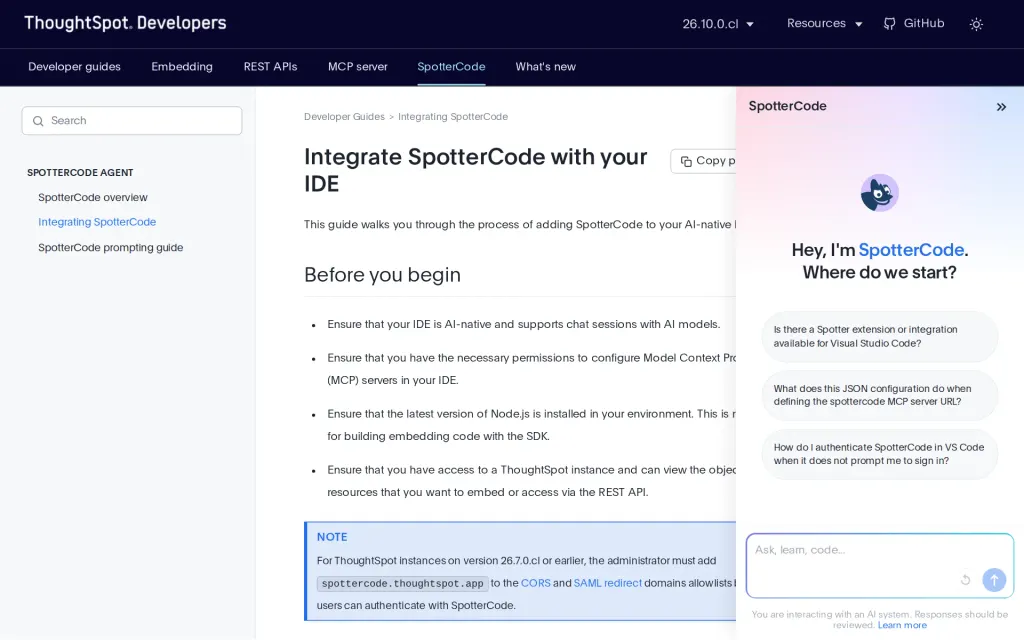Open SpotterCode overview in sidebar
This screenshot has height=640, width=1024.
click(x=93, y=197)
